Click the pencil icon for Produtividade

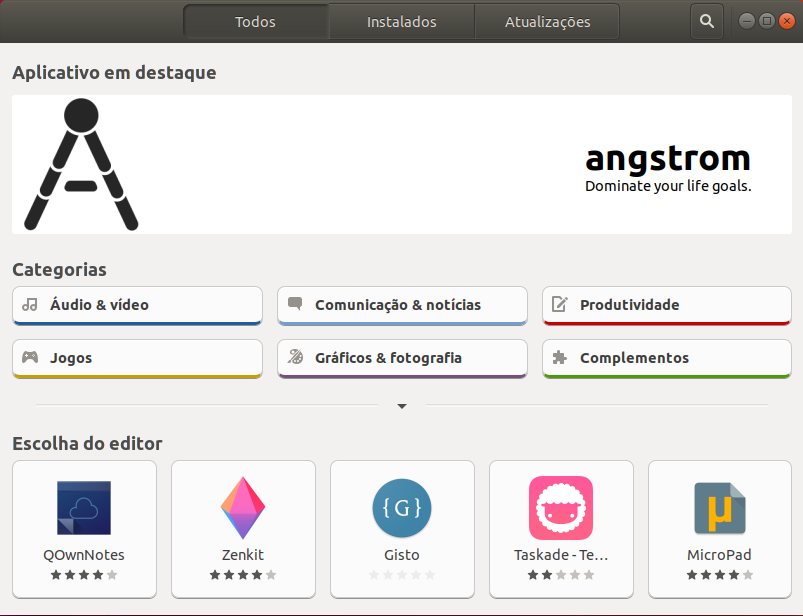(x=559, y=304)
